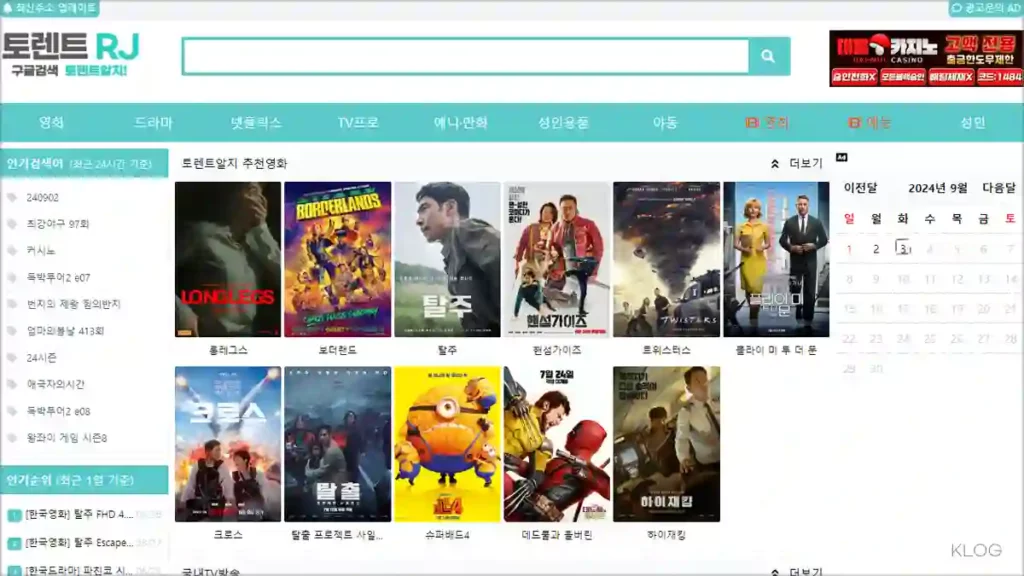Click the double-chevron icon beside 더보기

click(x=775, y=163)
